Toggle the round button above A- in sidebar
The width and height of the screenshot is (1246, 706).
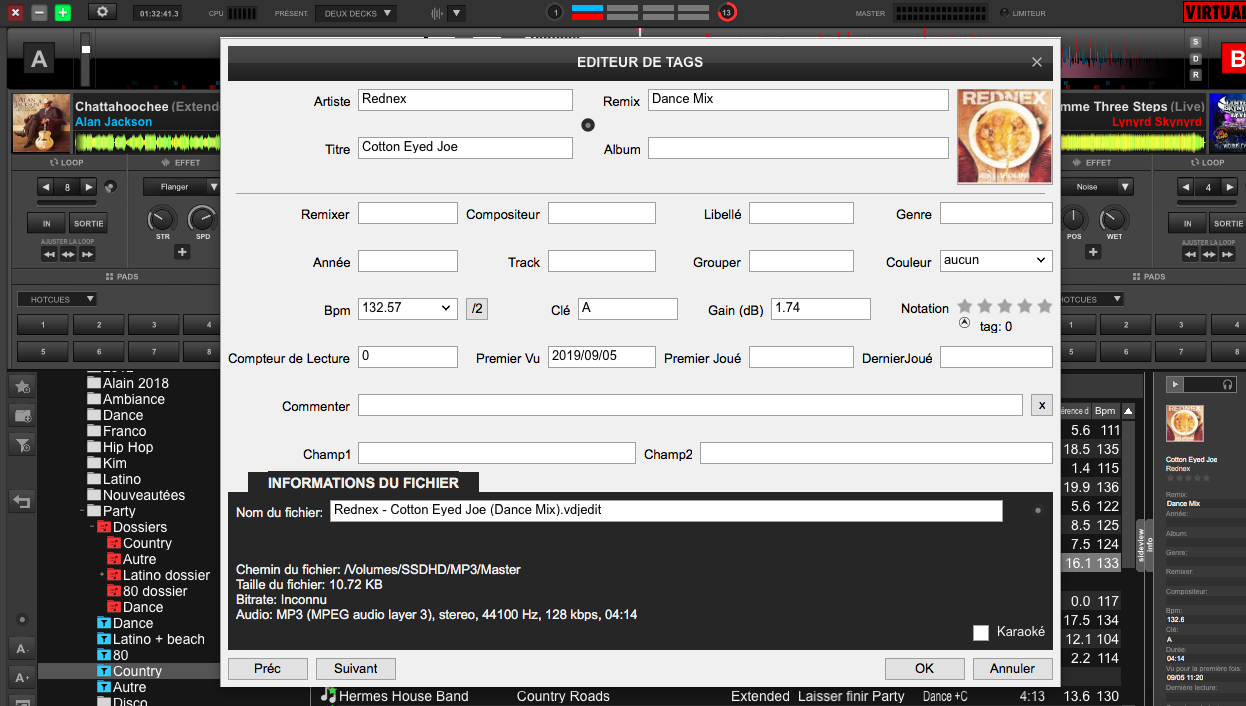(x=22, y=620)
